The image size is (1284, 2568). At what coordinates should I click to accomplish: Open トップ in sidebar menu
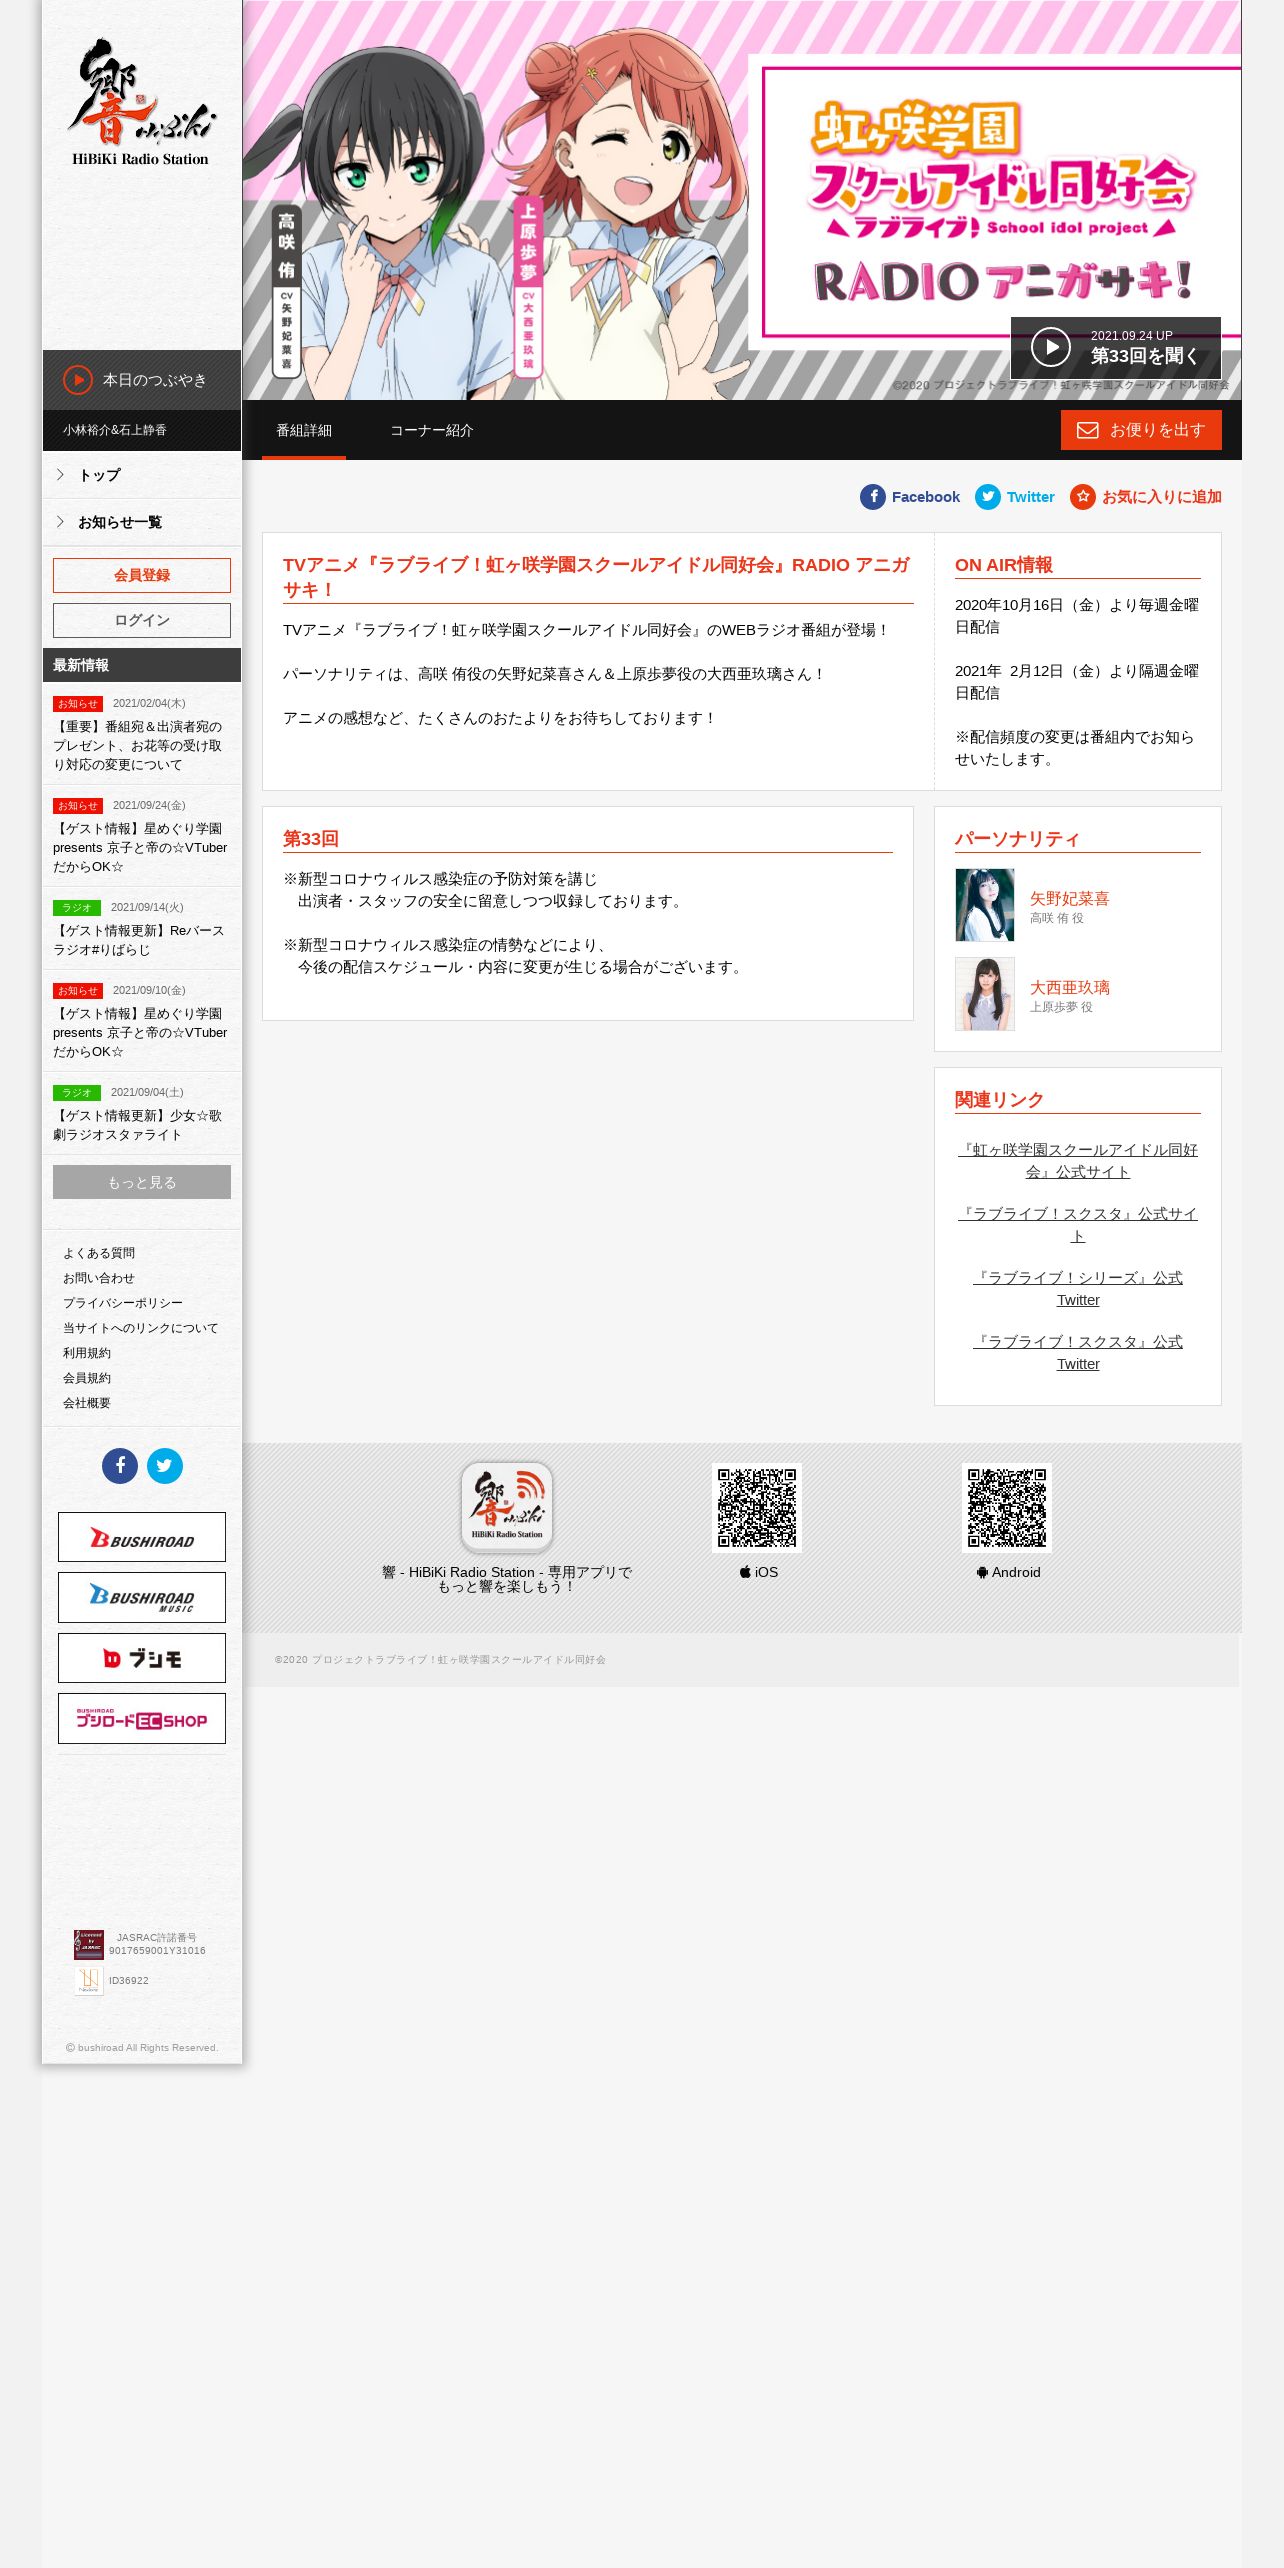[x=142, y=475]
